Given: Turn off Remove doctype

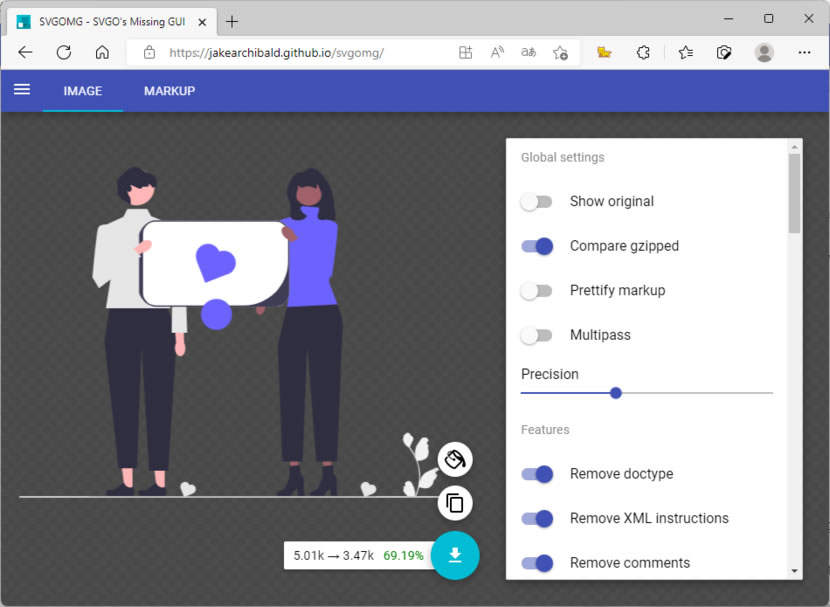Looking at the screenshot, I should point(537,474).
